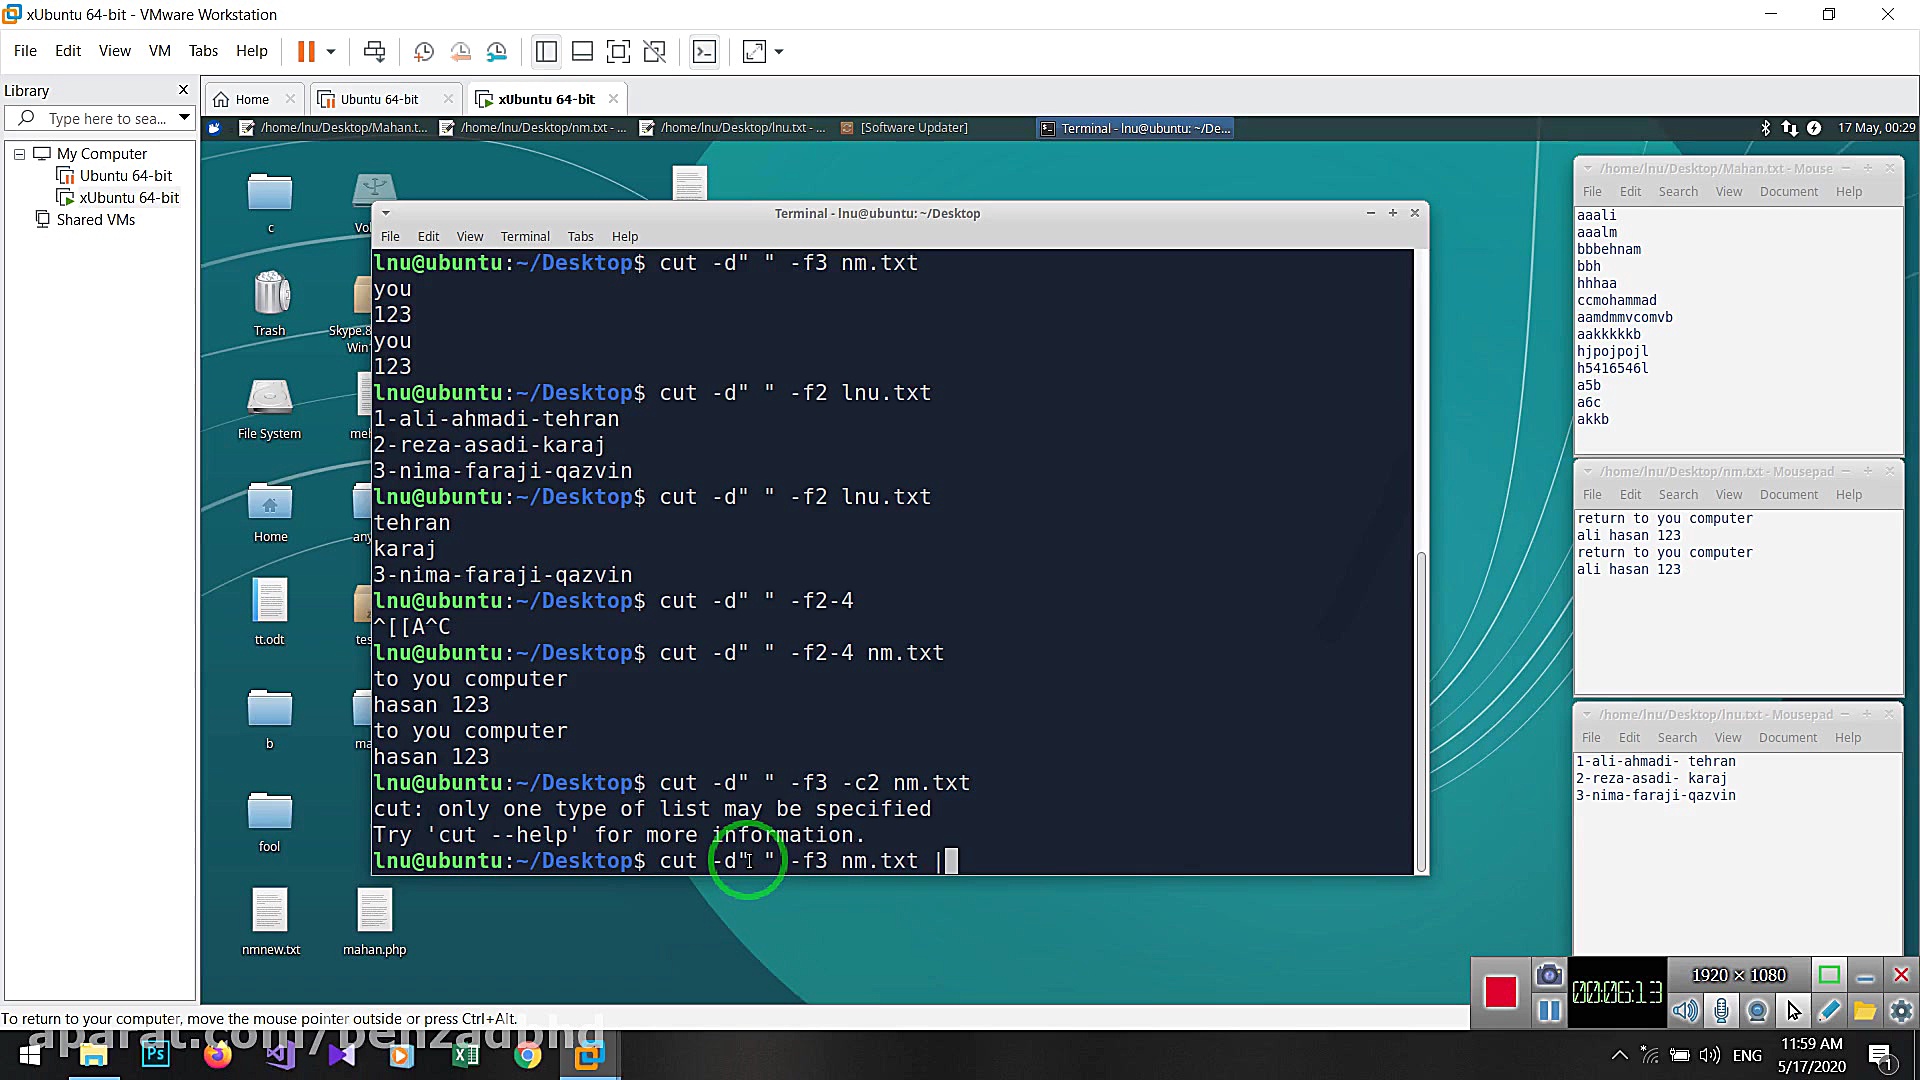Open the Snapshot Manager
This screenshot has width=1920, height=1080.
497,51
